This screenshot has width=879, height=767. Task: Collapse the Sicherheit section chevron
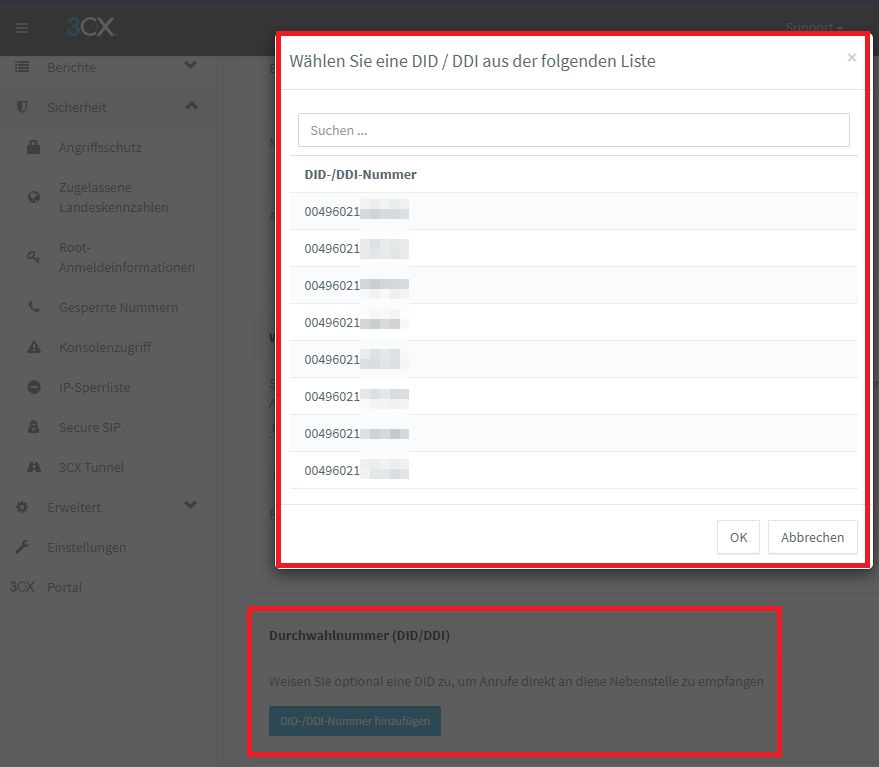coord(191,106)
